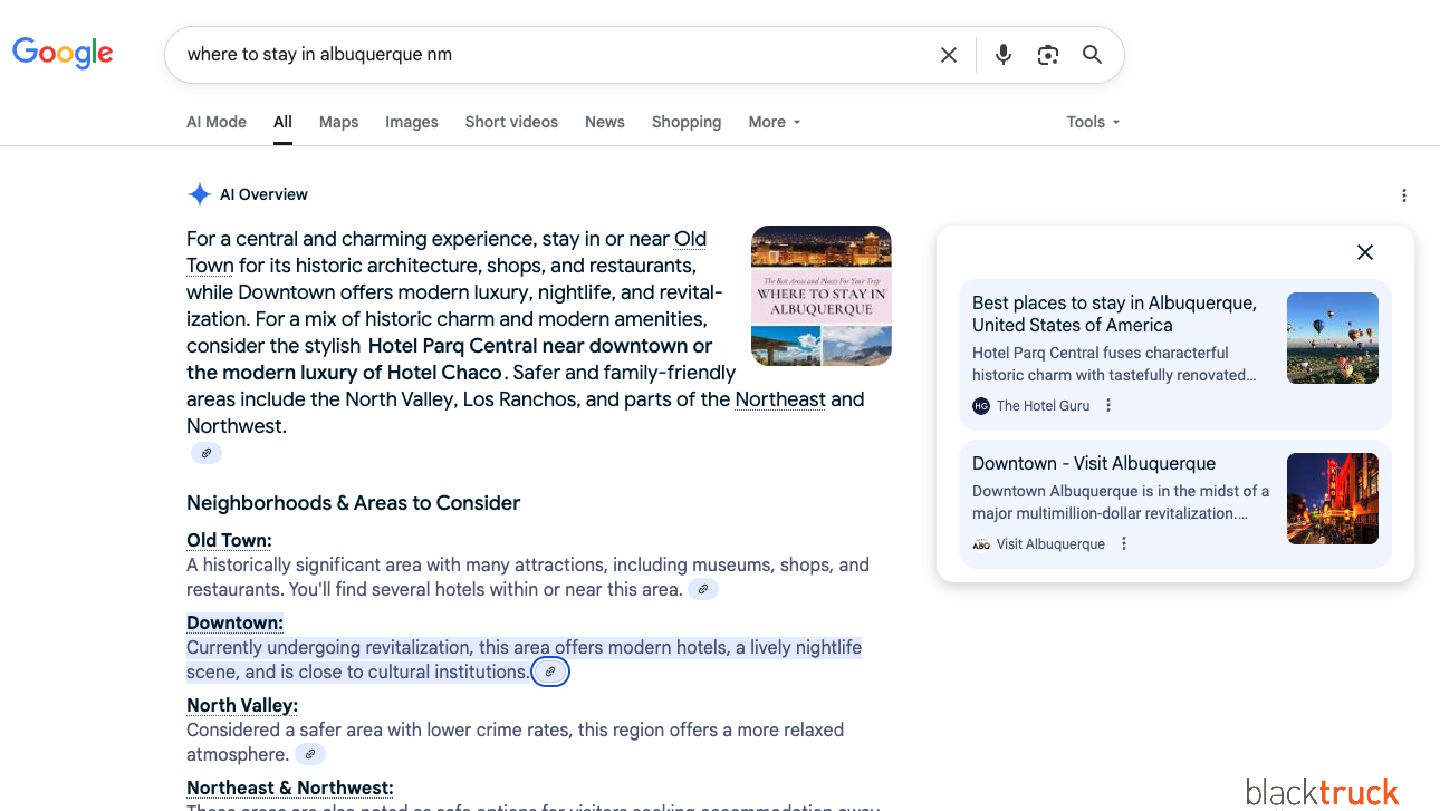
Task: Switch to Short videos tab
Action: (x=511, y=122)
